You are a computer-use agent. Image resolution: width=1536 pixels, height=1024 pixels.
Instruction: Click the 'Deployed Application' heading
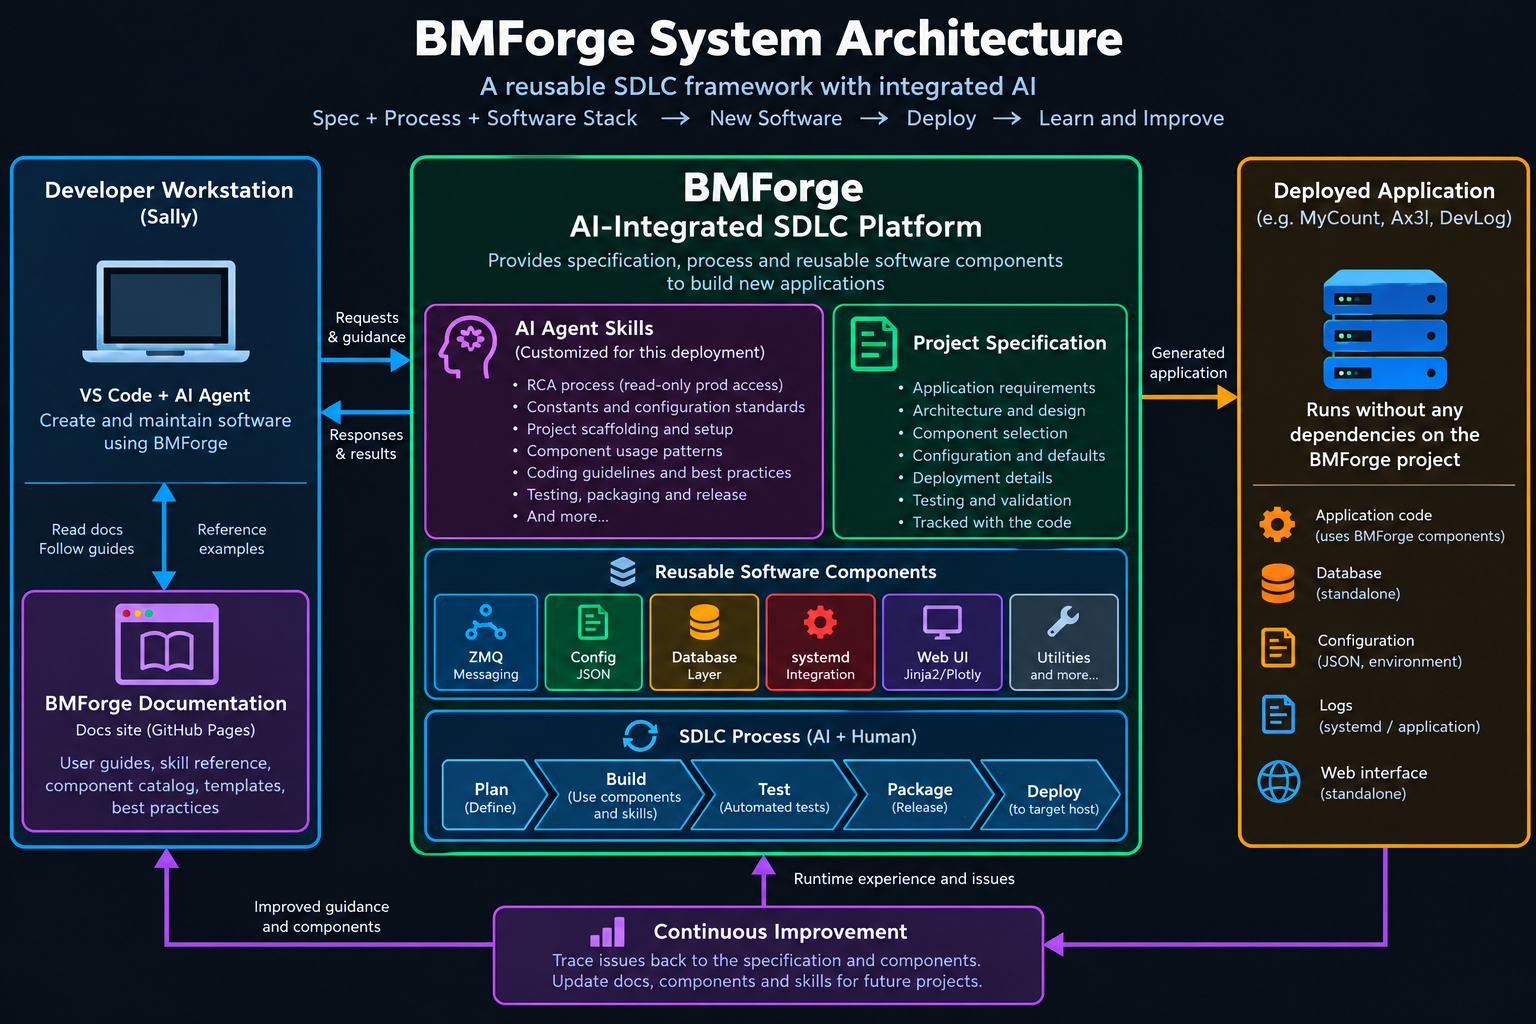click(x=1384, y=191)
